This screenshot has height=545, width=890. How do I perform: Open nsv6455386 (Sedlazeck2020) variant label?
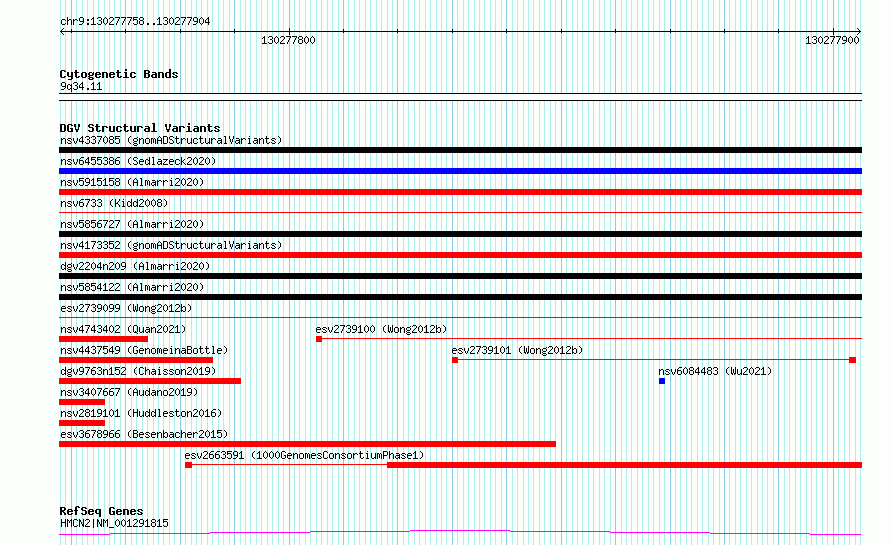pos(138,161)
